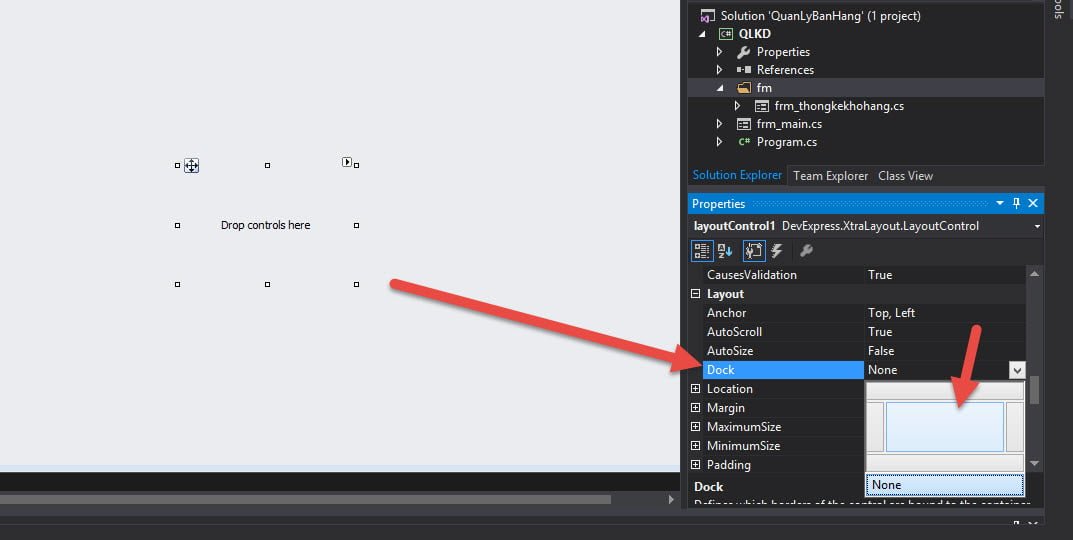Click the None button in Dock picker
The height and width of the screenshot is (540, 1073).
point(944,485)
